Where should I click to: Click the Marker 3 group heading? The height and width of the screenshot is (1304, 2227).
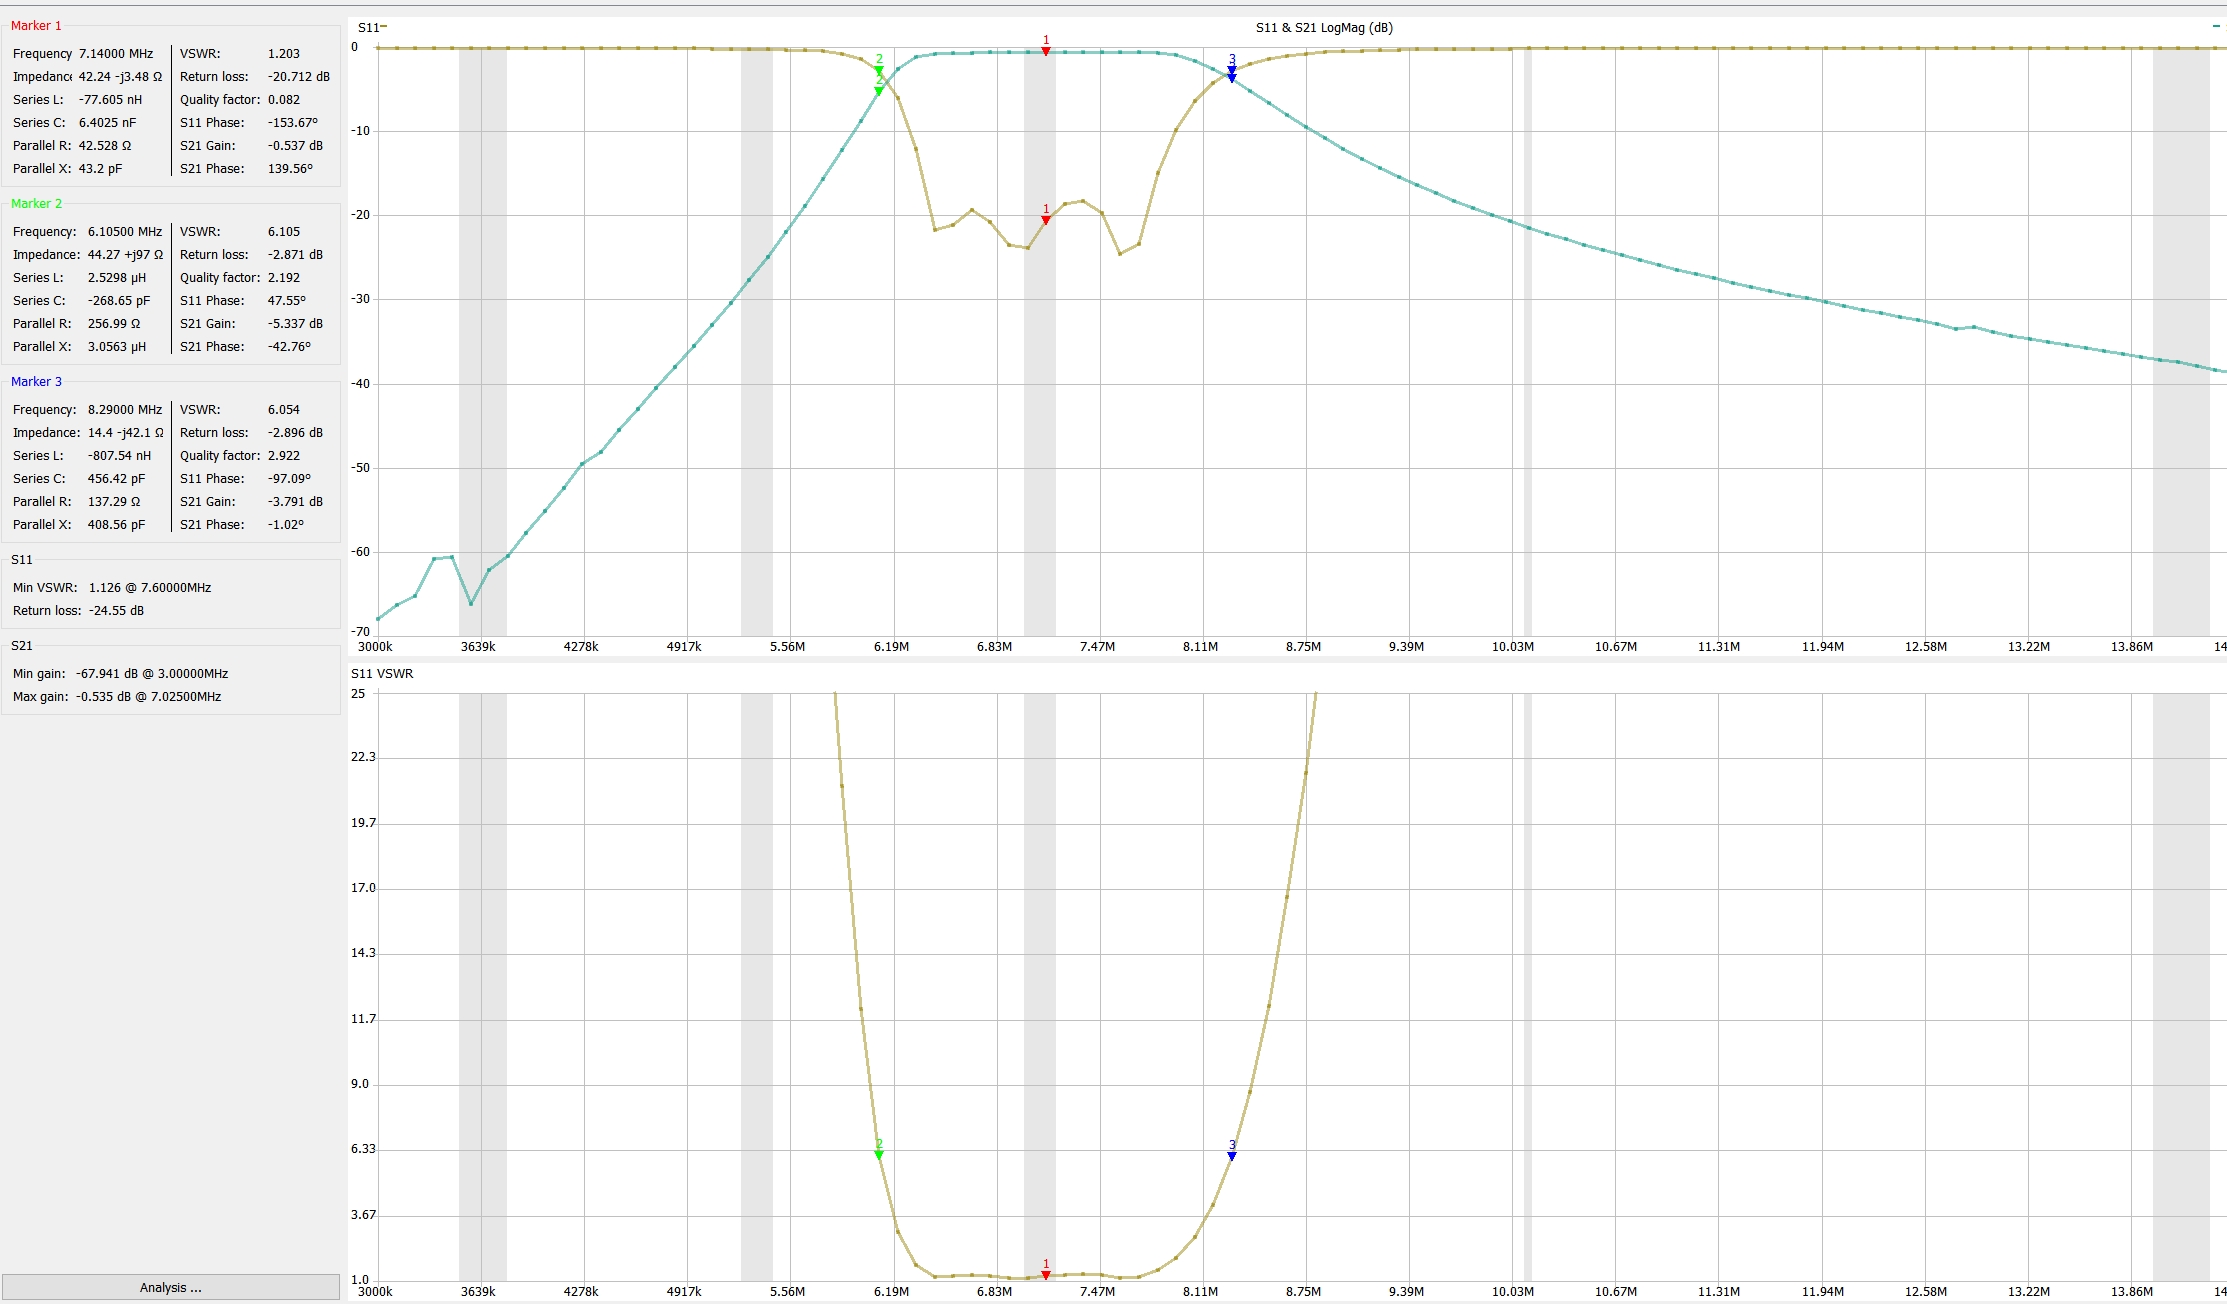(36, 381)
